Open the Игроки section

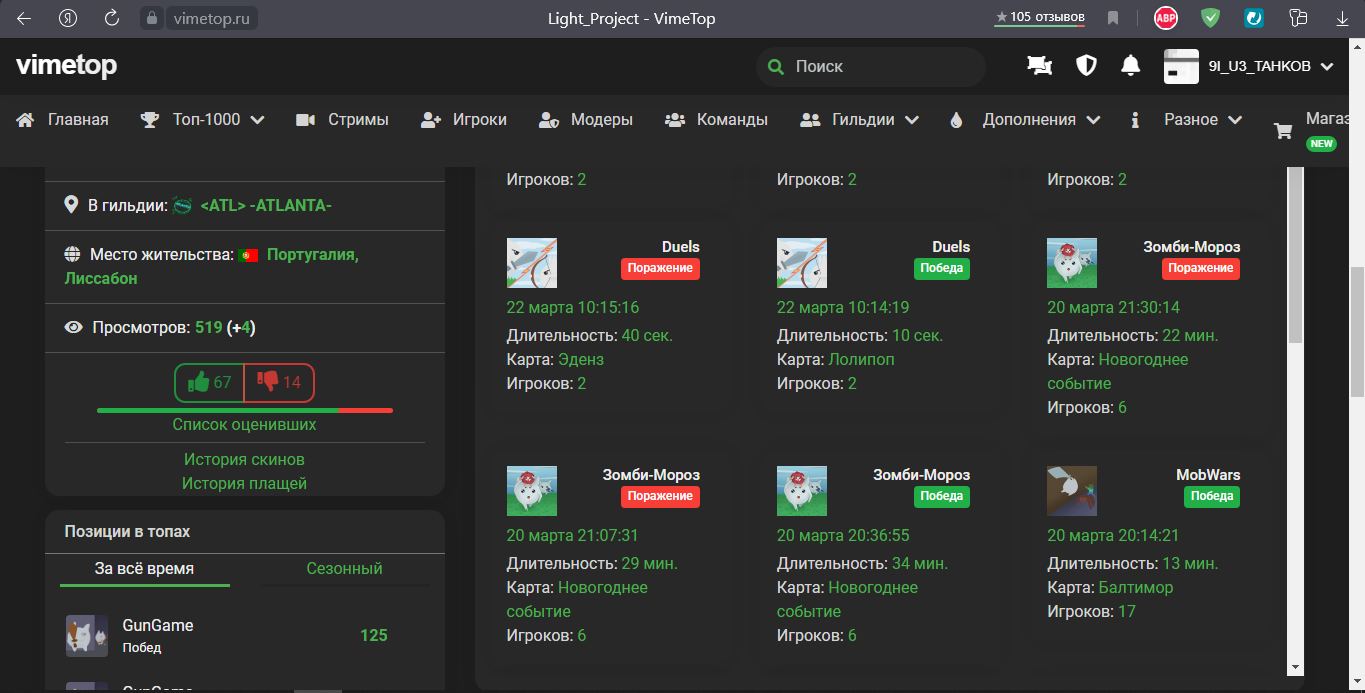464,120
